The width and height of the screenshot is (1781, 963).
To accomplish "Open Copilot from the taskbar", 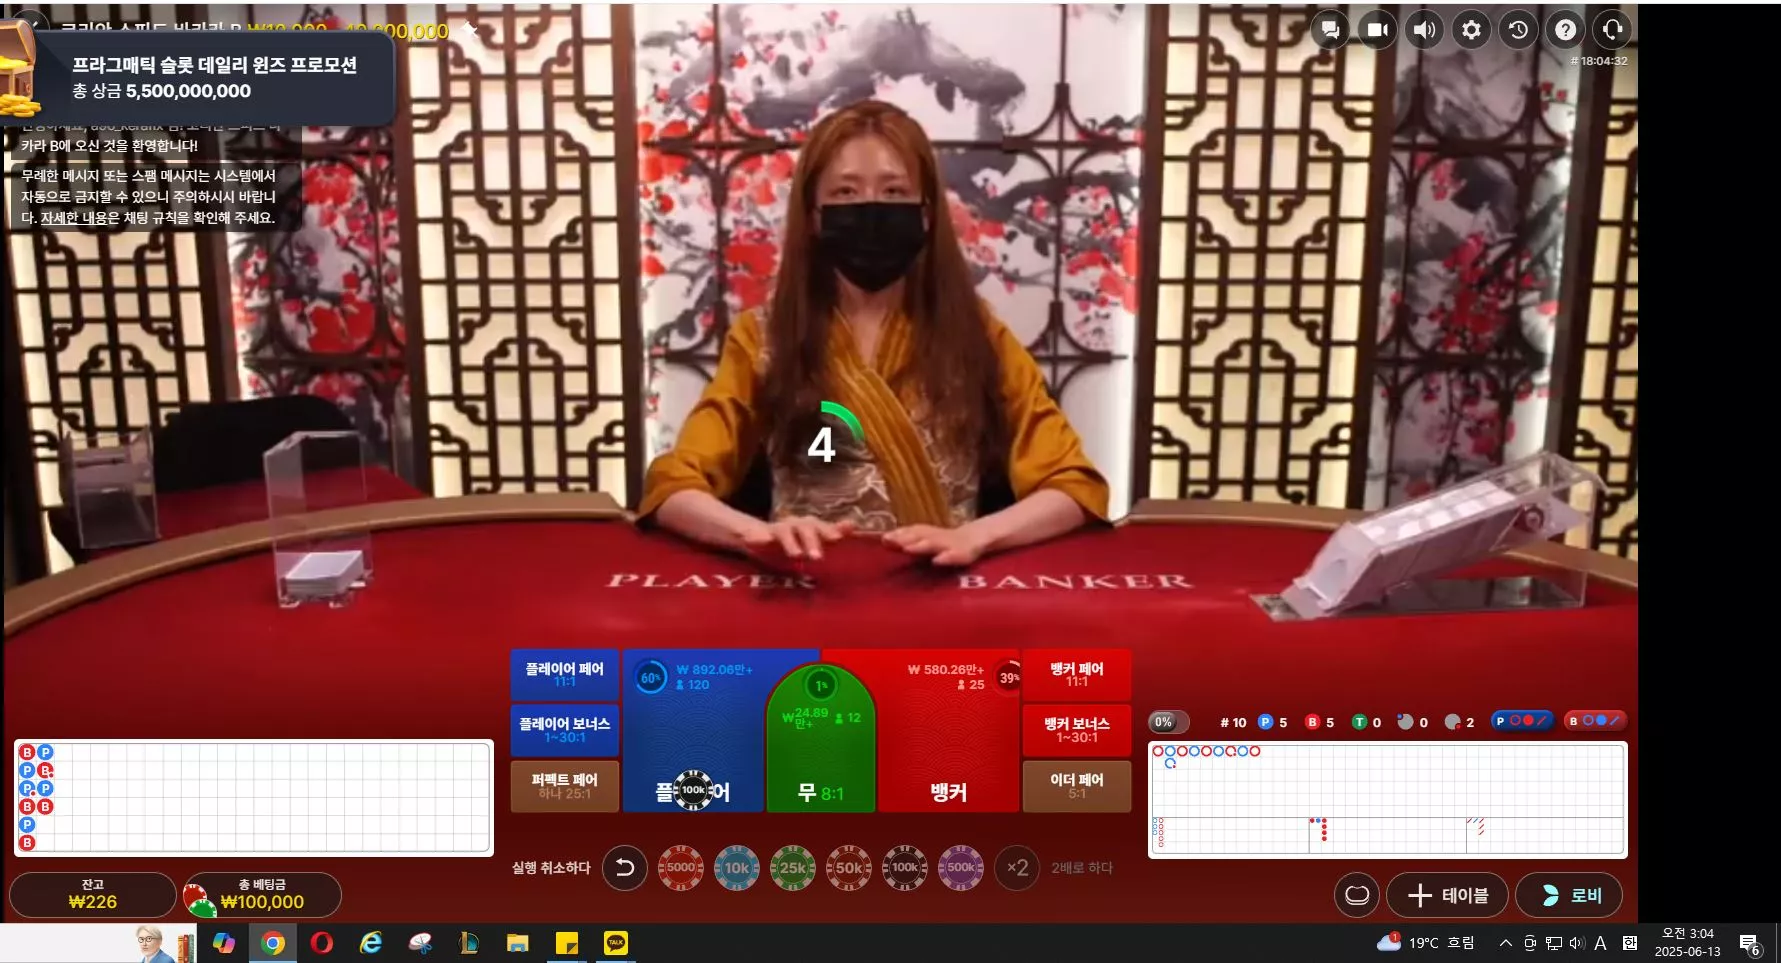I will (x=223, y=943).
